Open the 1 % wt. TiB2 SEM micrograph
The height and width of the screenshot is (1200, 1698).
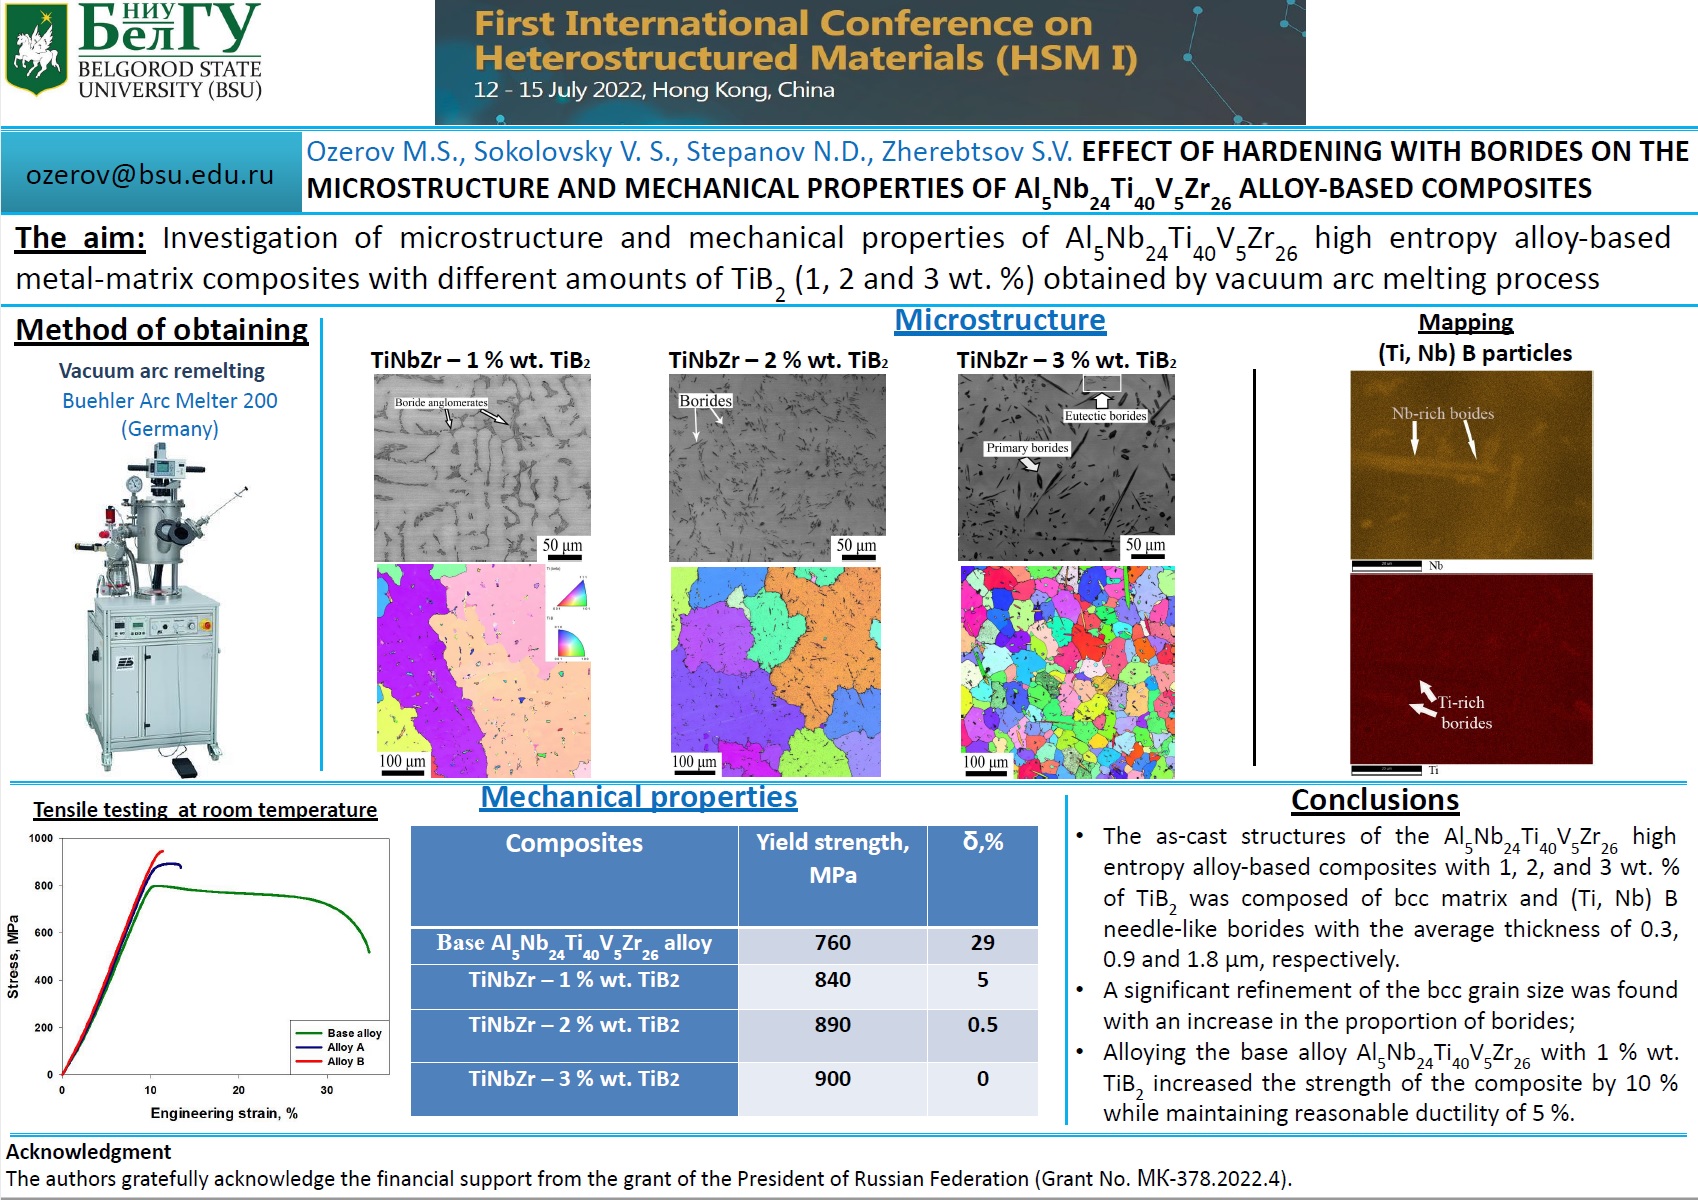pyautogui.click(x=481, y=467)
